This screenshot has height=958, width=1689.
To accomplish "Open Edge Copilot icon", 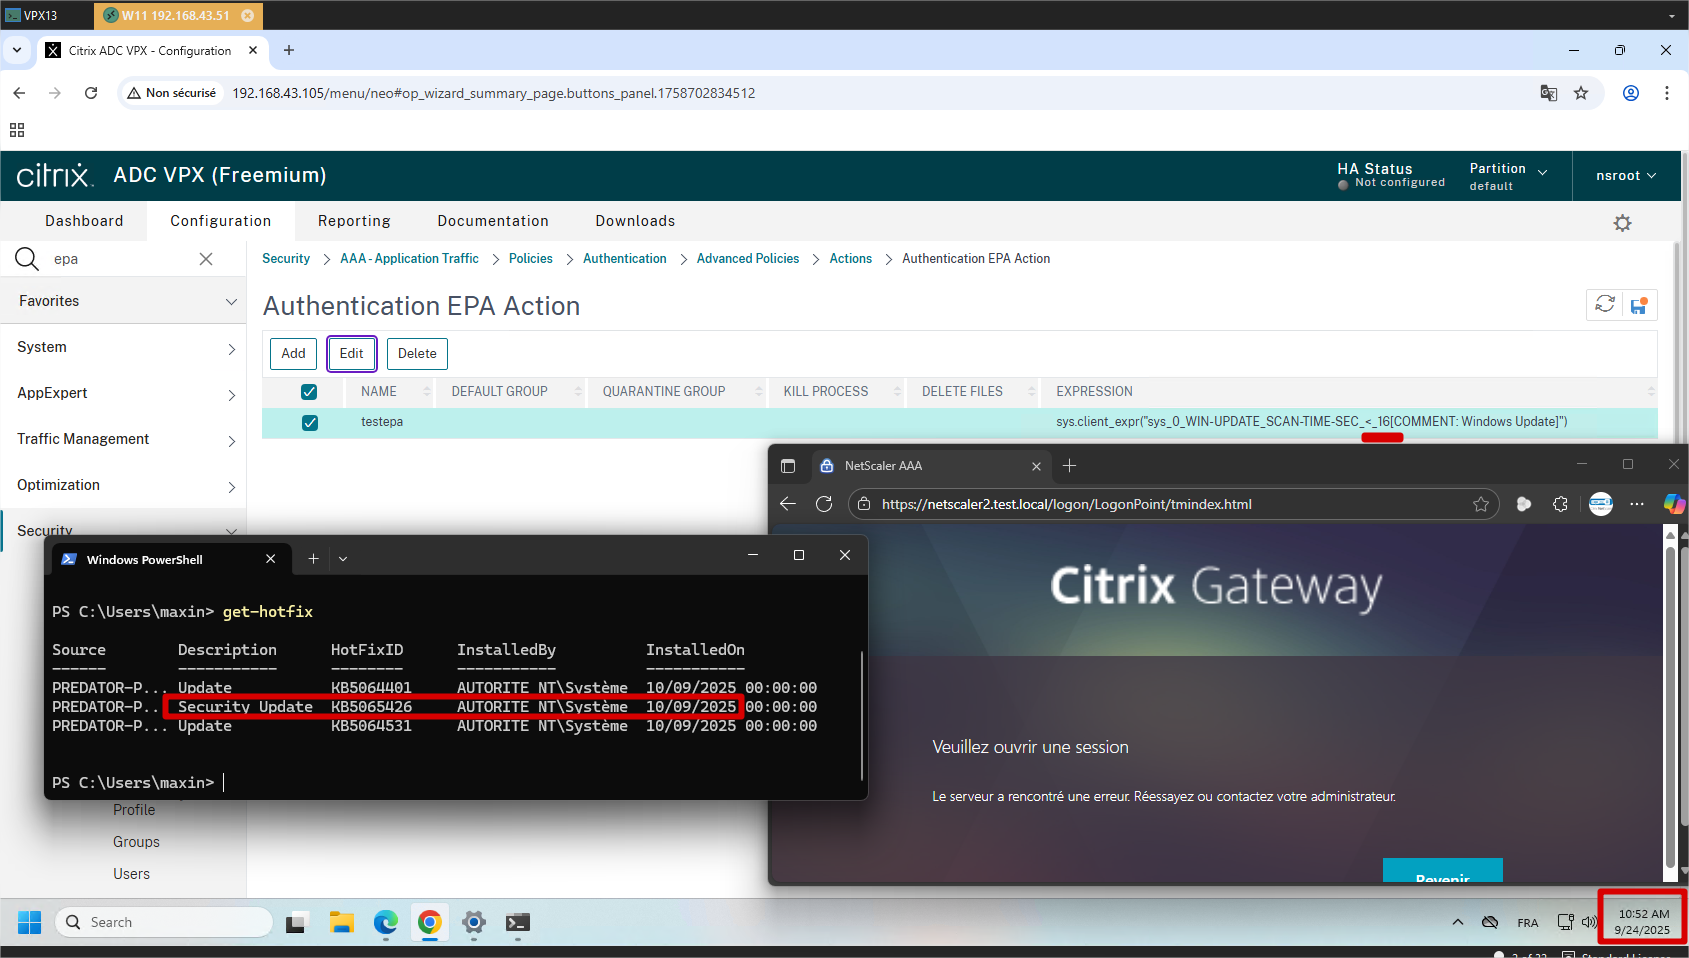I will point(1673,504).
